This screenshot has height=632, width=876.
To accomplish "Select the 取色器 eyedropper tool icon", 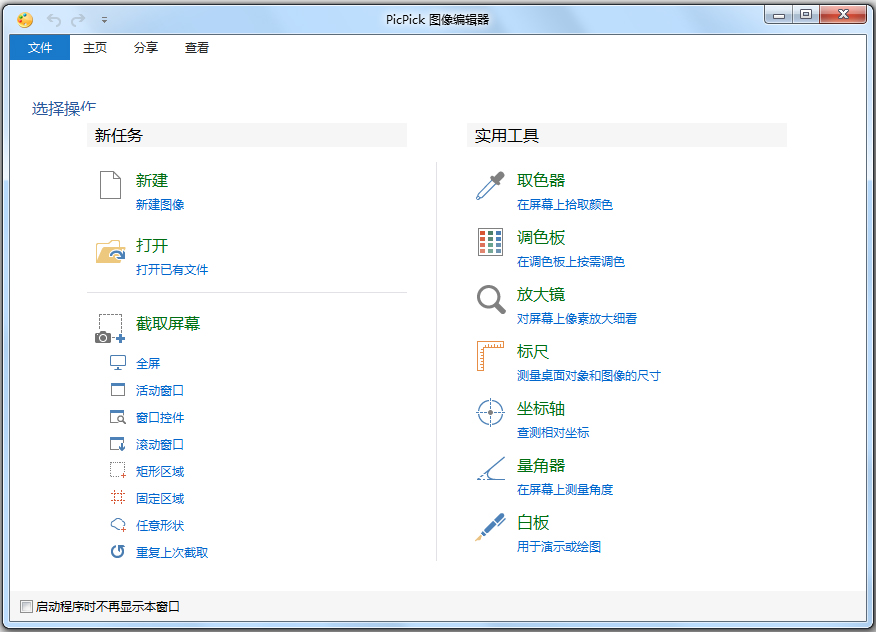I will 489,184.
